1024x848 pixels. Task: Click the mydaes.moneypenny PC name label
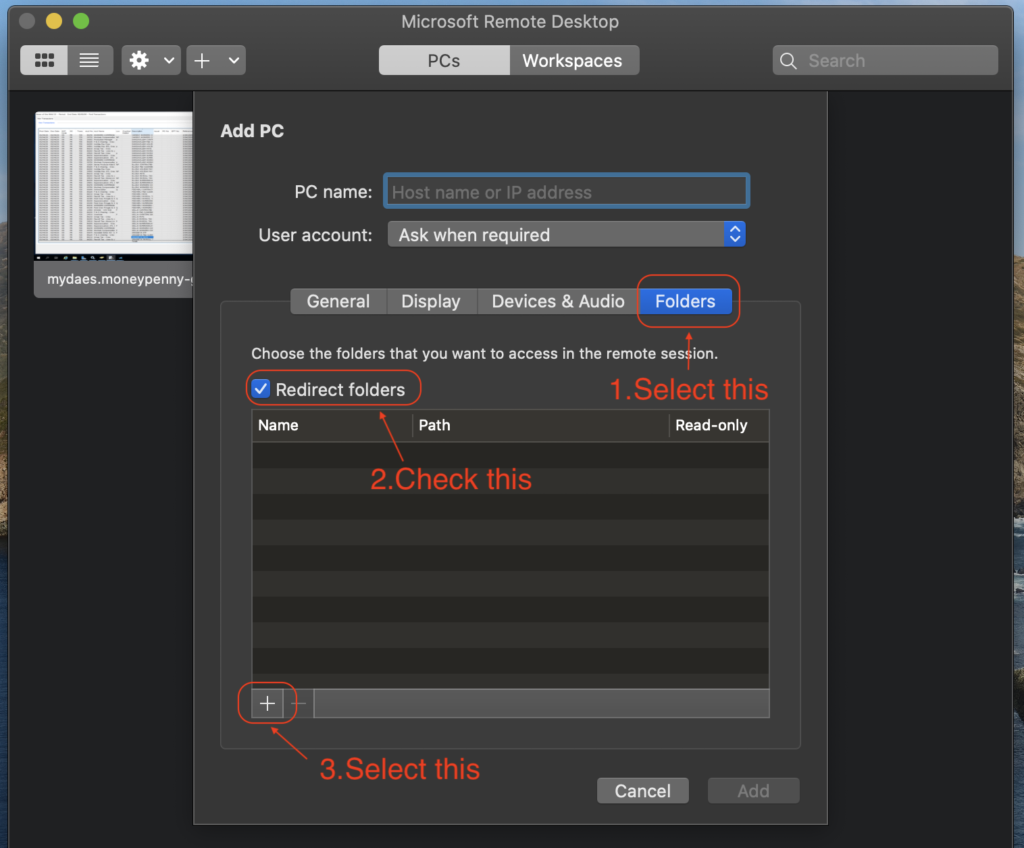[120, 279]
